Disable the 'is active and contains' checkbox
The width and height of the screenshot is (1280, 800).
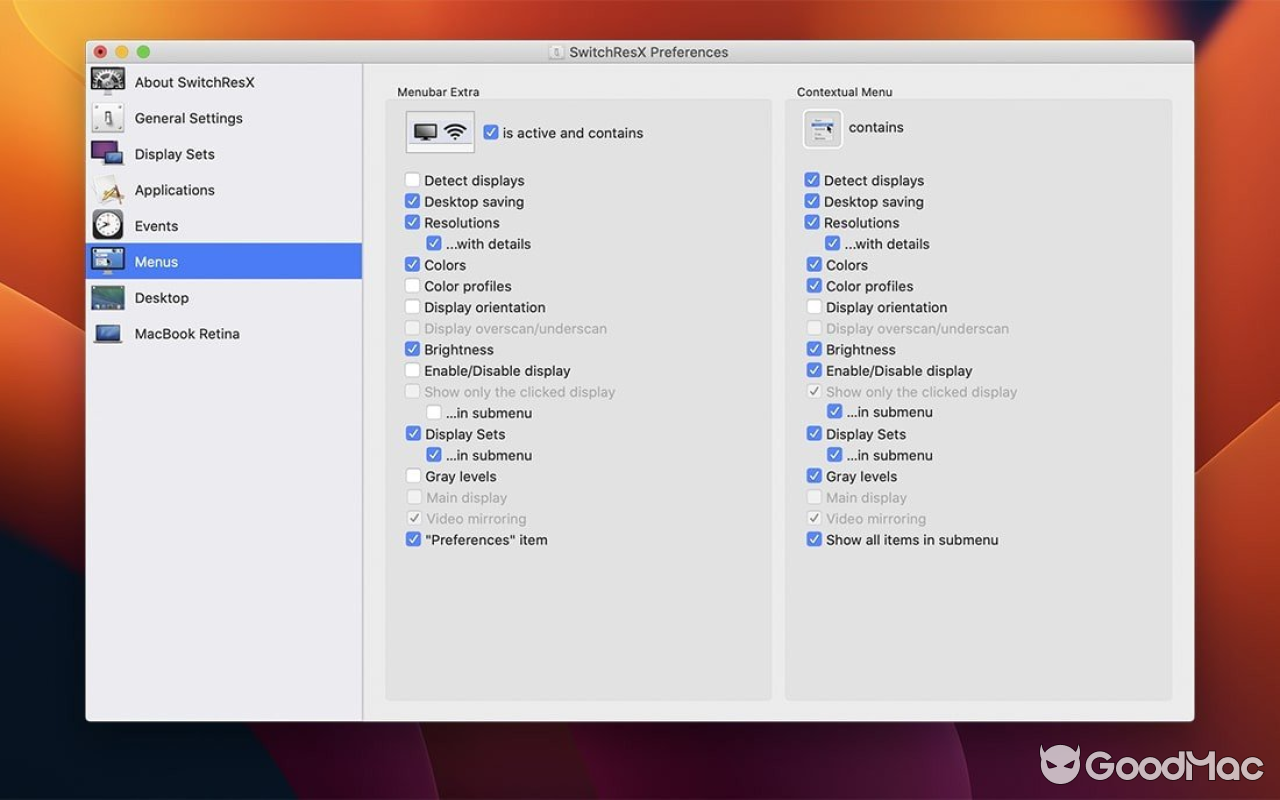pyautogui.click(x=490, y=131)
